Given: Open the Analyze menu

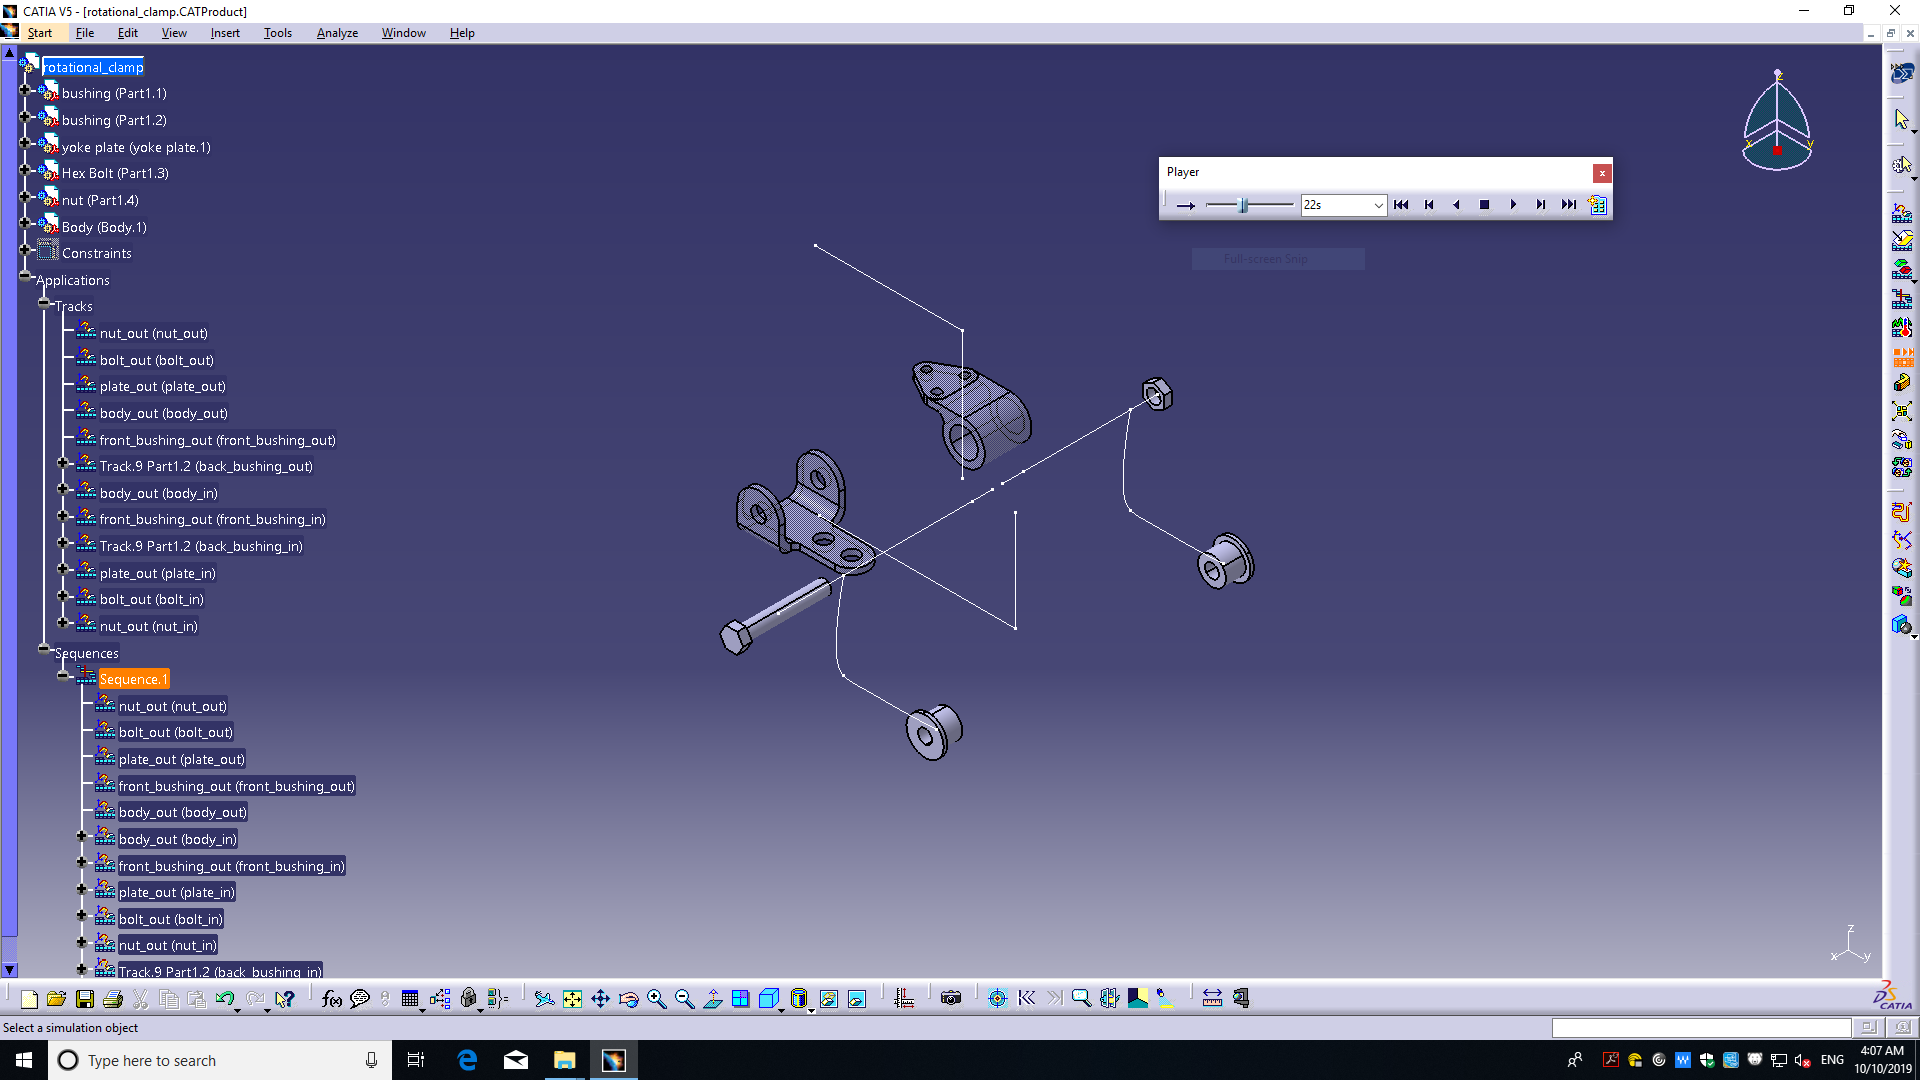Looking at the screenshot, I should point(337,33).
